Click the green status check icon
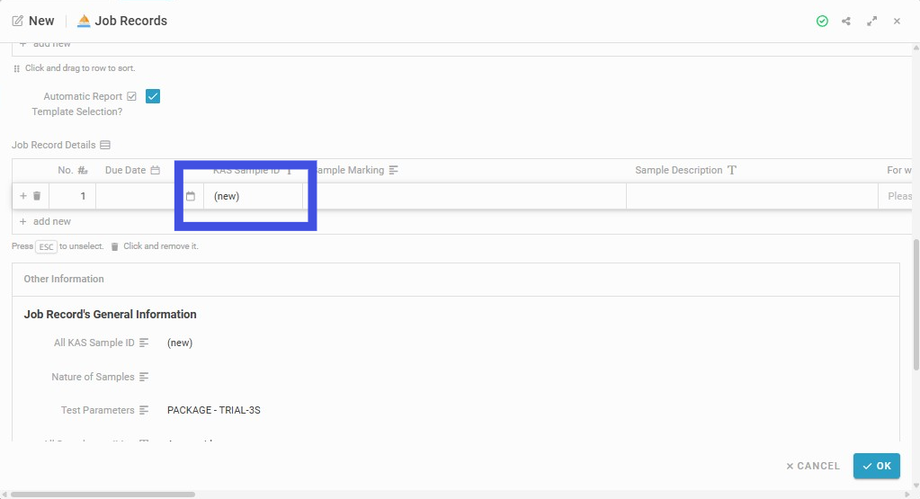The height and width of the screenshot is (499, 920). pos(822,21)
